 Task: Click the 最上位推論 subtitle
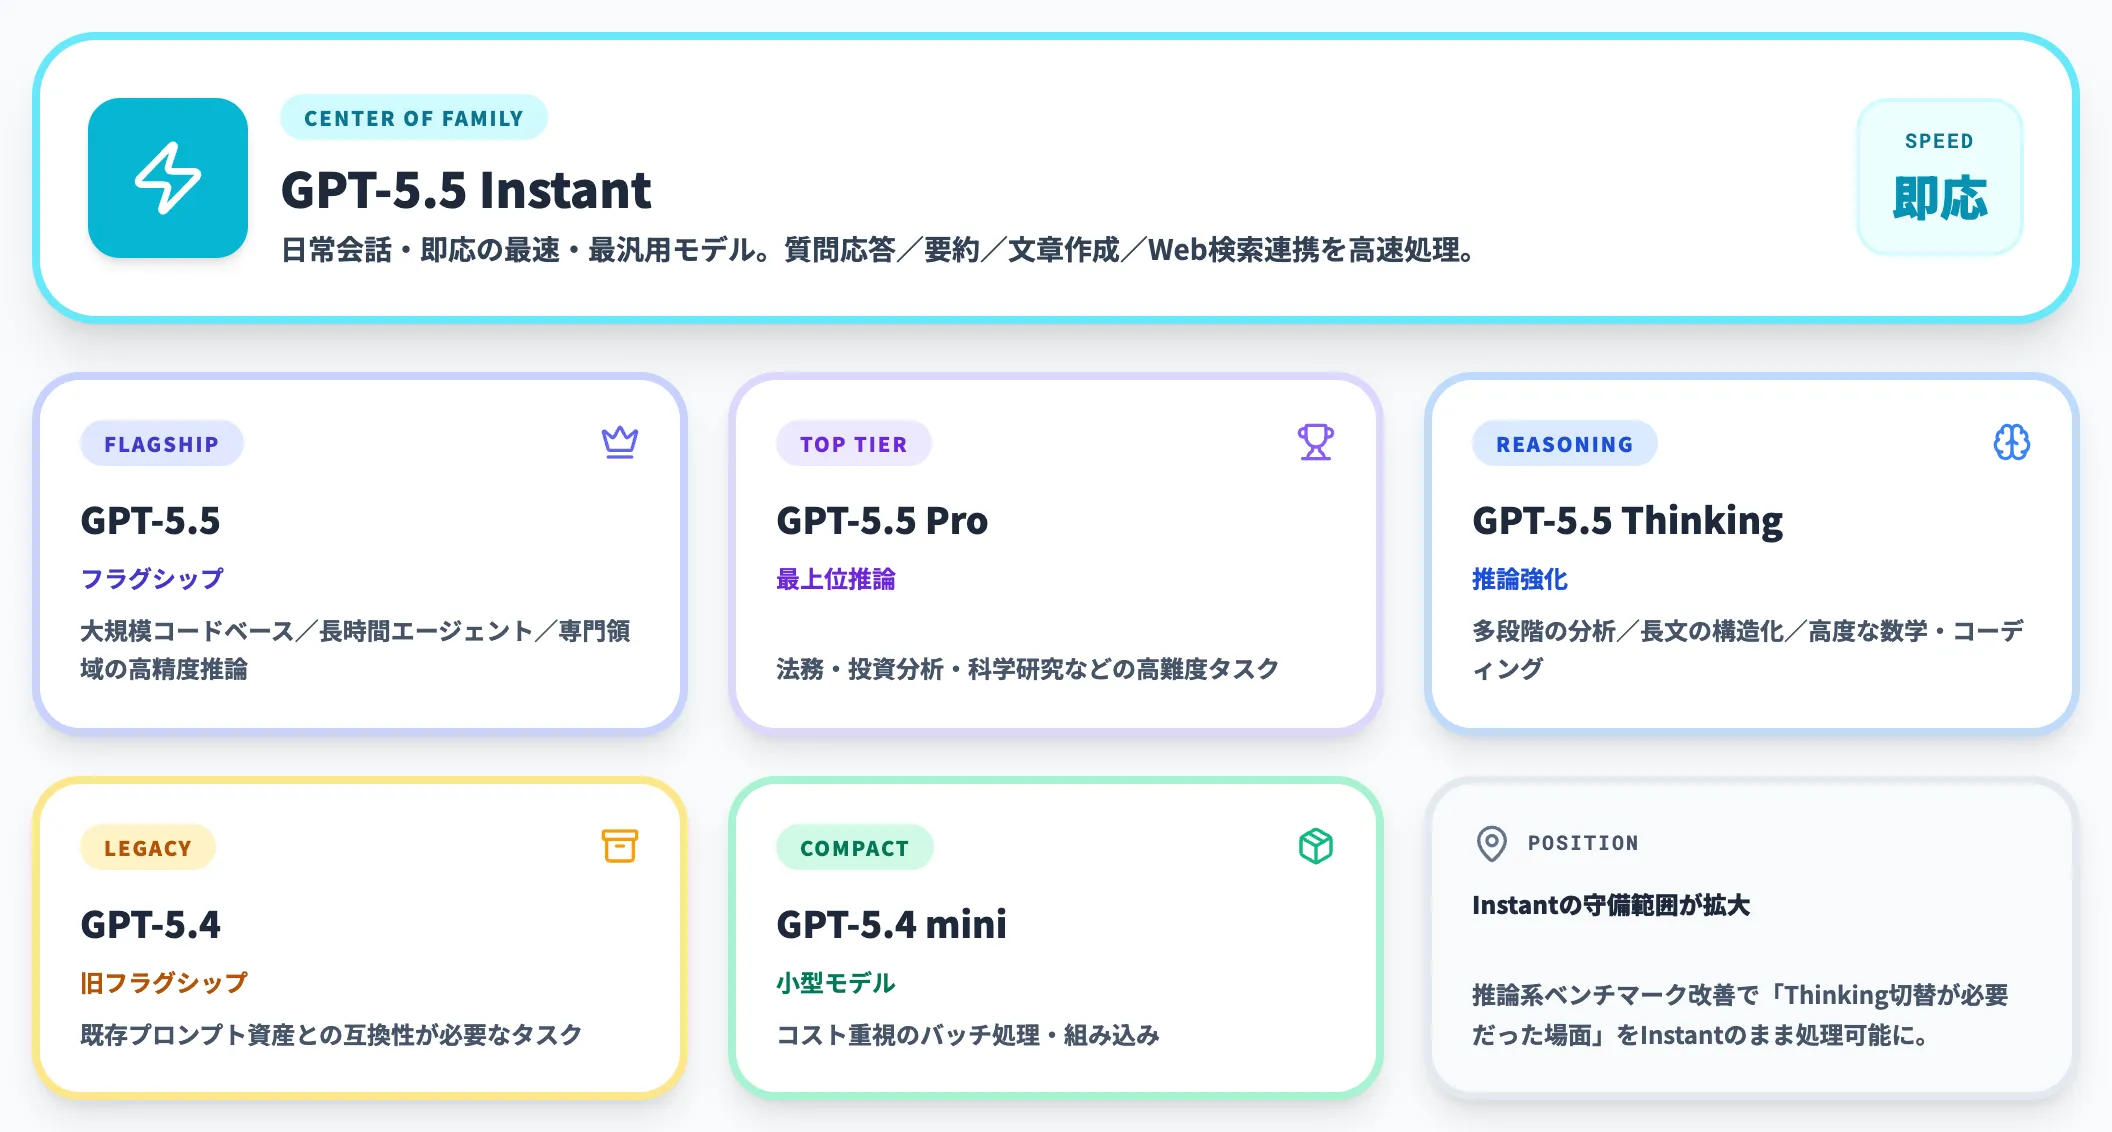[x=836, y=579]
